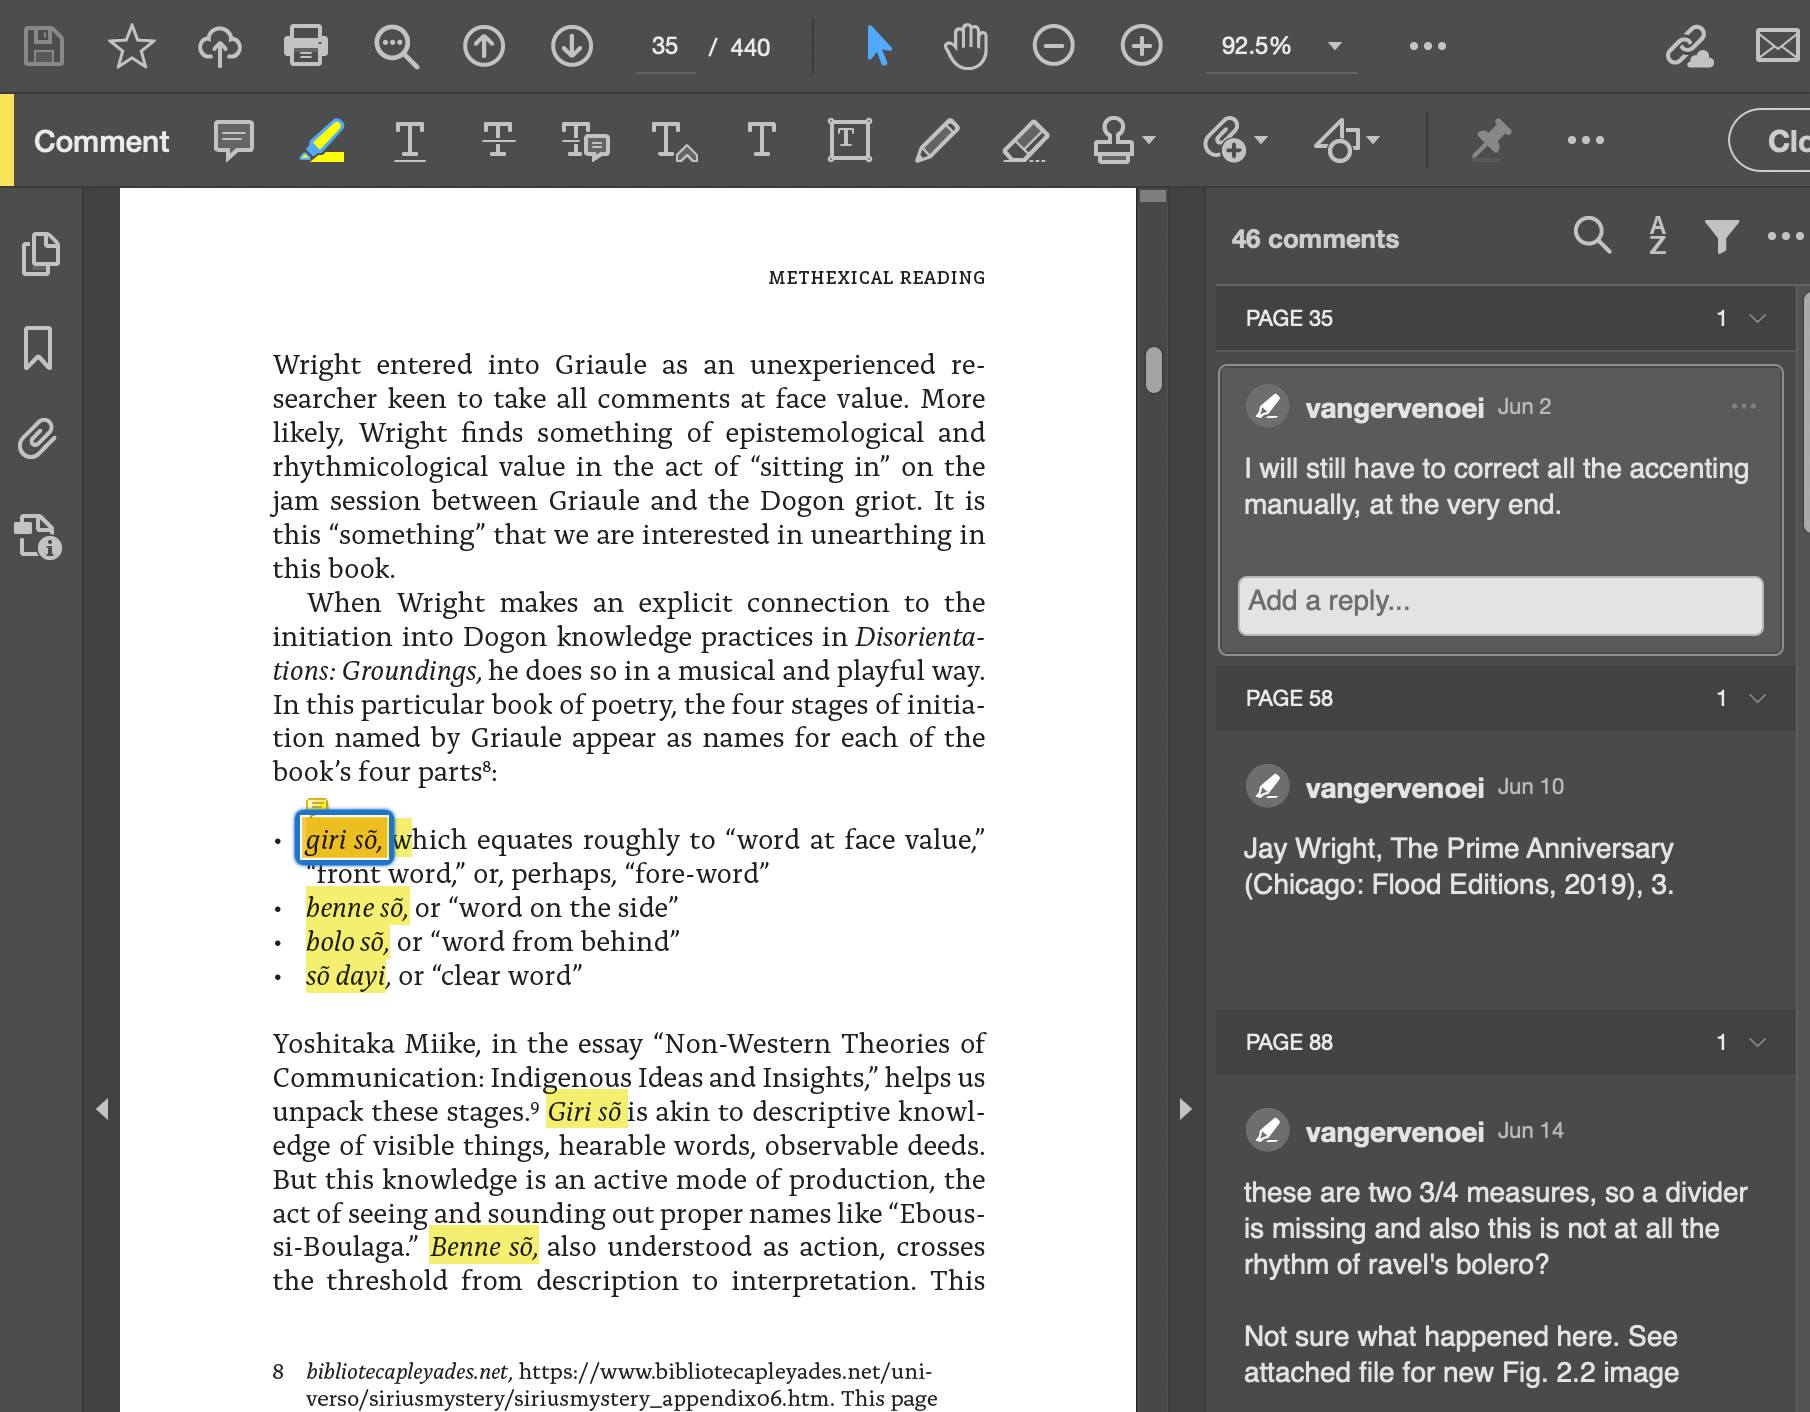Click highlighted 'giri sõ,' in bullet list

[344, 838]
